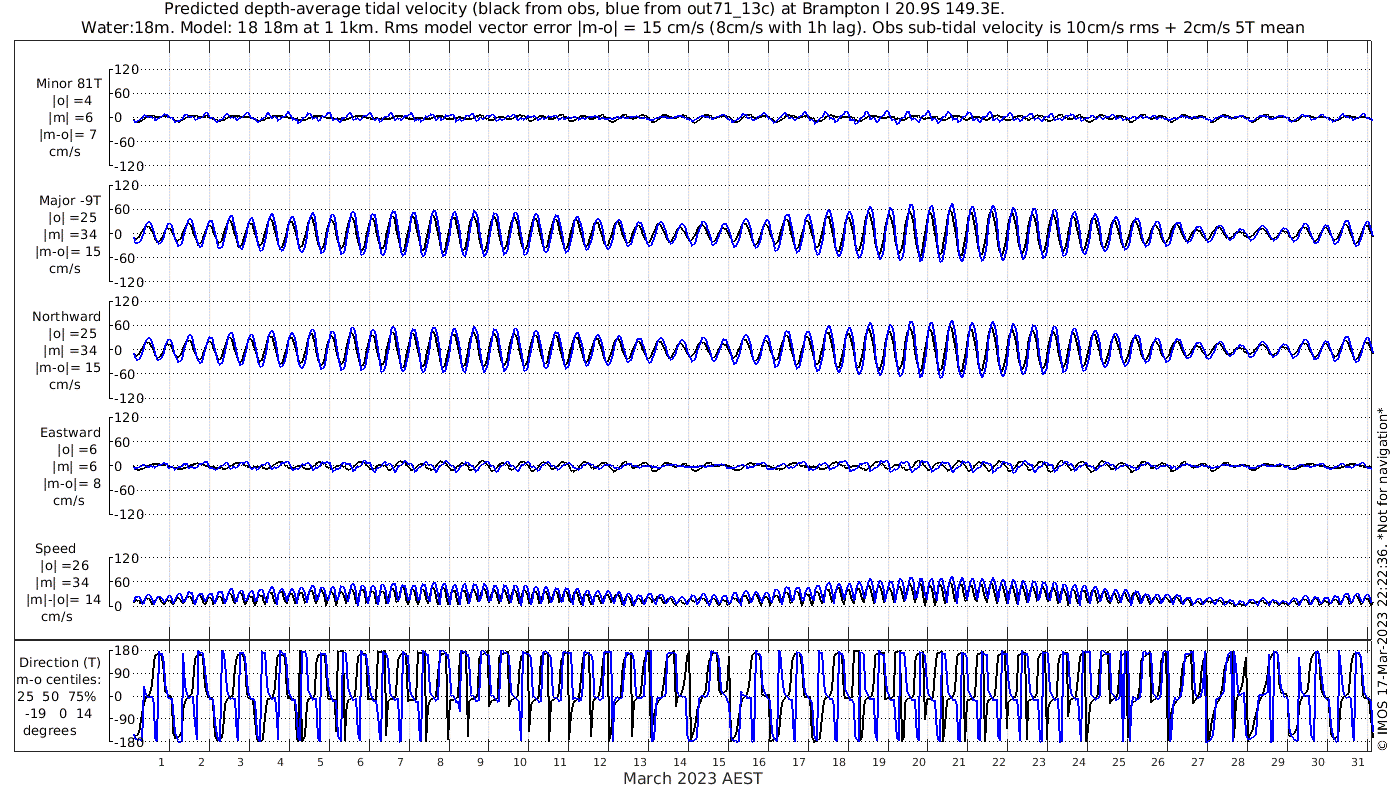The image size is (1400, 800).
Task: Click the IMOS copyright text on right edge
Action: pyautogui.click(x=1383, y=580)
